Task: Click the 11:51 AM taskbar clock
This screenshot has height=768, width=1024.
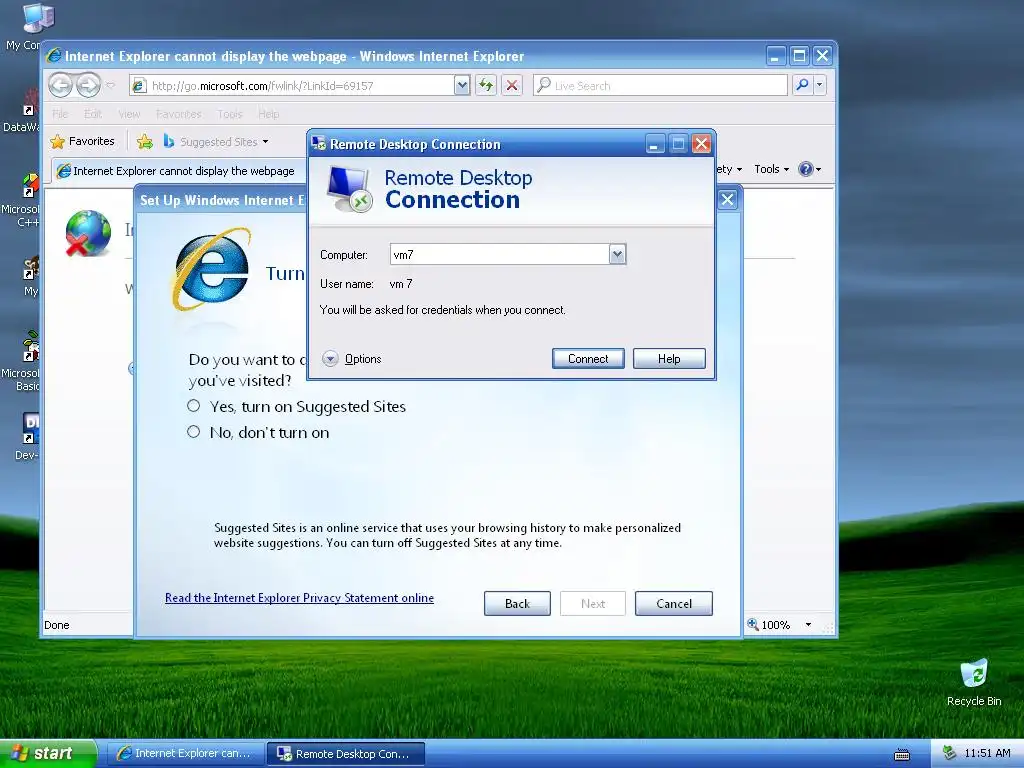Action: (x=987, y=754)
